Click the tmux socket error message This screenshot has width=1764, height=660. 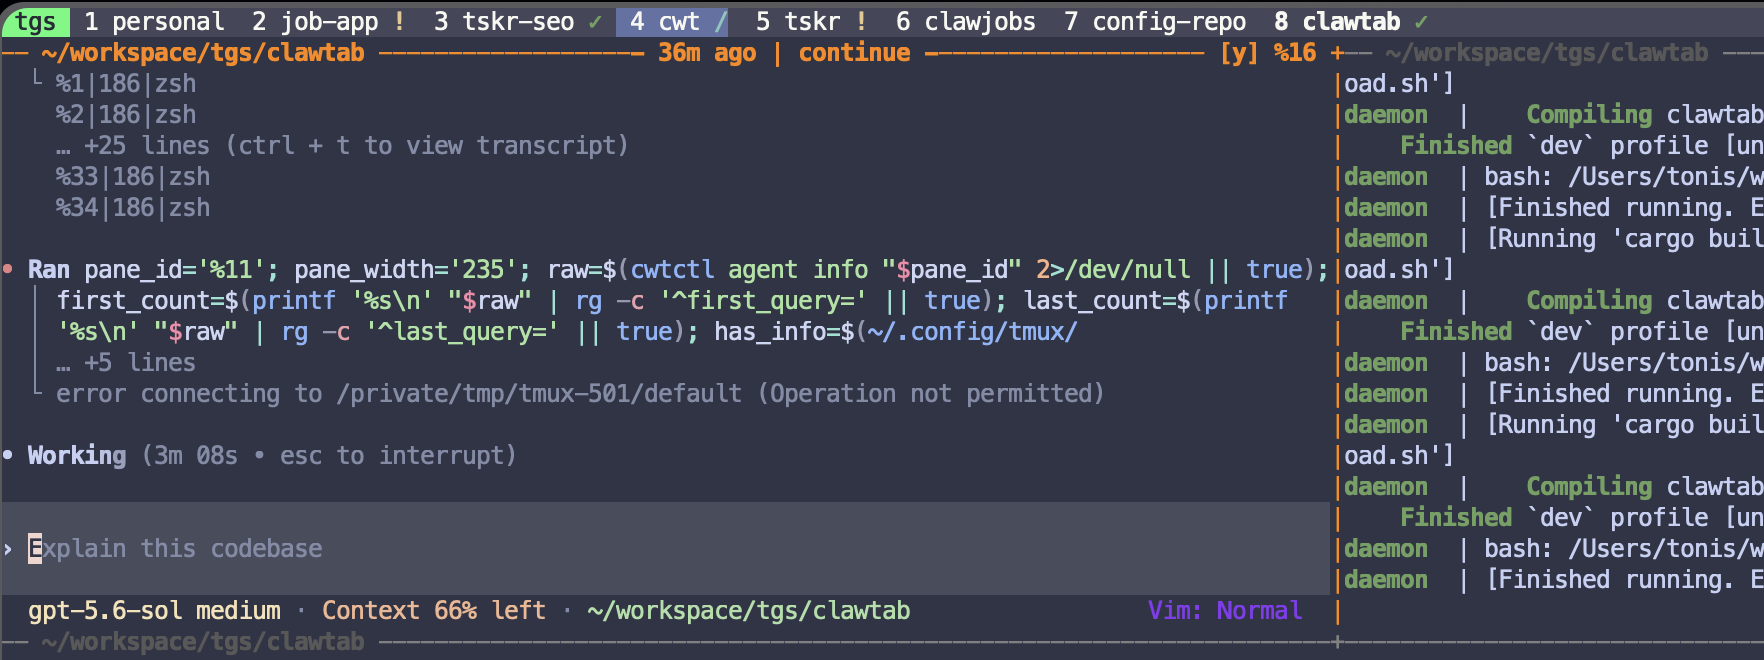pos(580,393)
